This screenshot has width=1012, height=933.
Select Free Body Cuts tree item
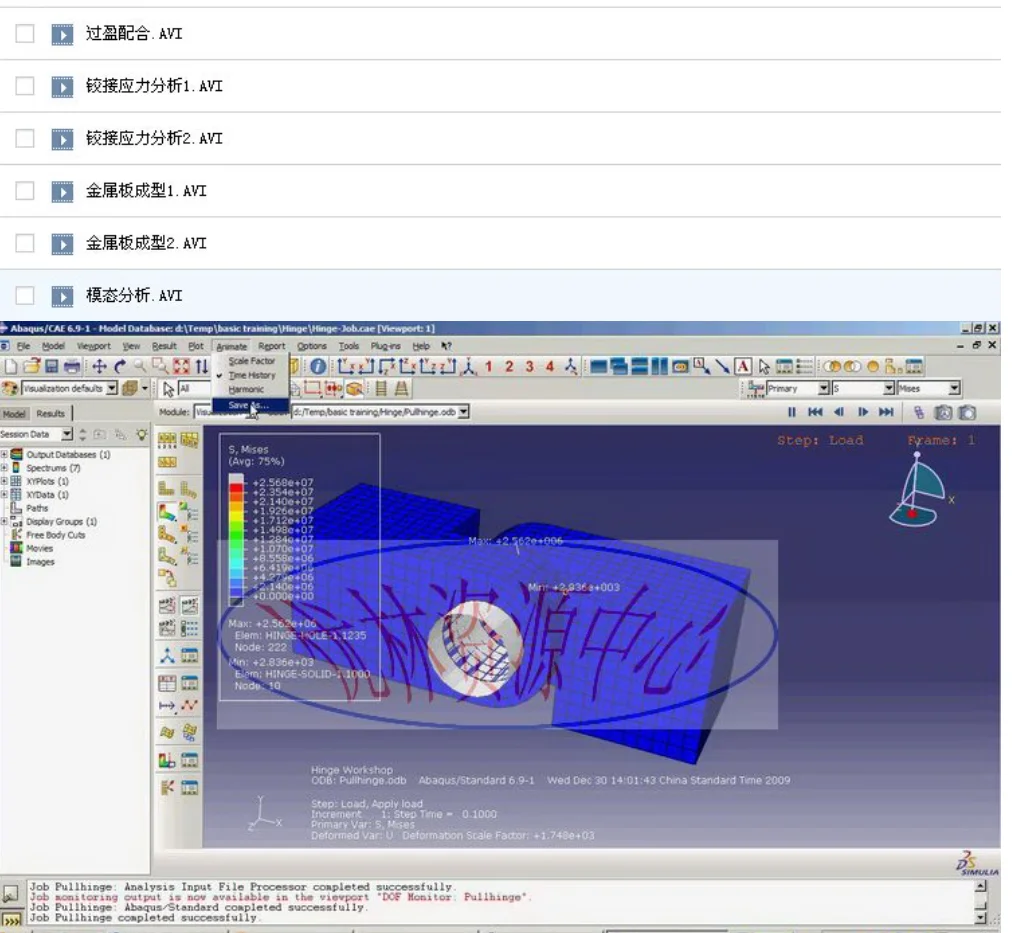[x=56, y=535]
